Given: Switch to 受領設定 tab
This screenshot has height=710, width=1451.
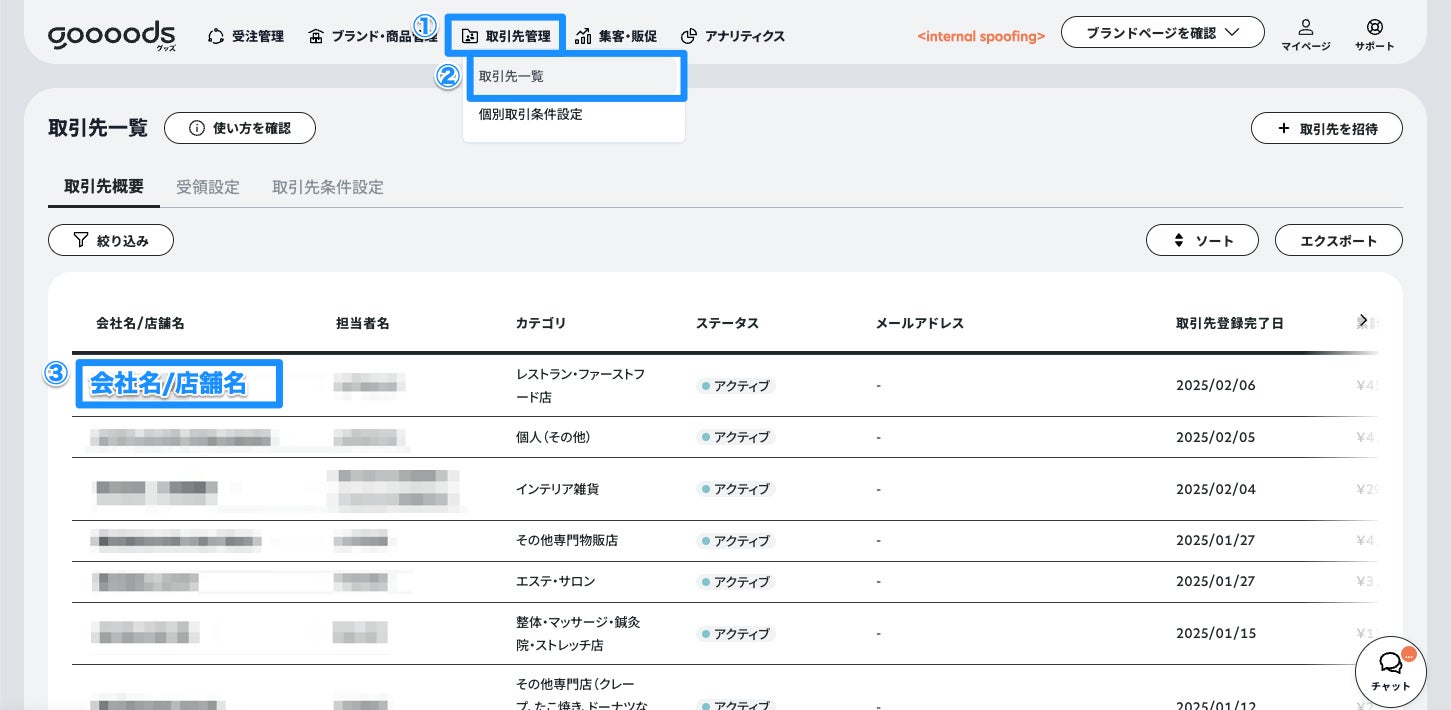Looking at the screenshot, I should tap(208, 187).
